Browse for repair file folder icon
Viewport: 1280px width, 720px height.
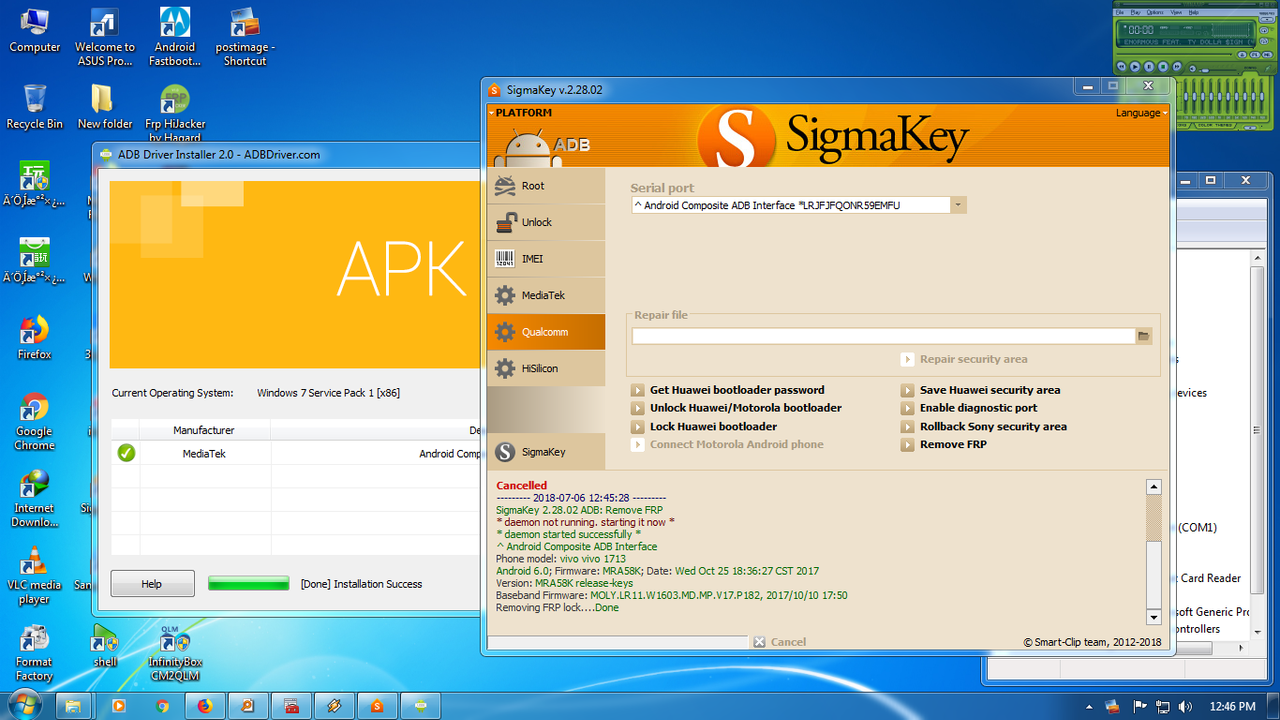tap(1143, 336)
